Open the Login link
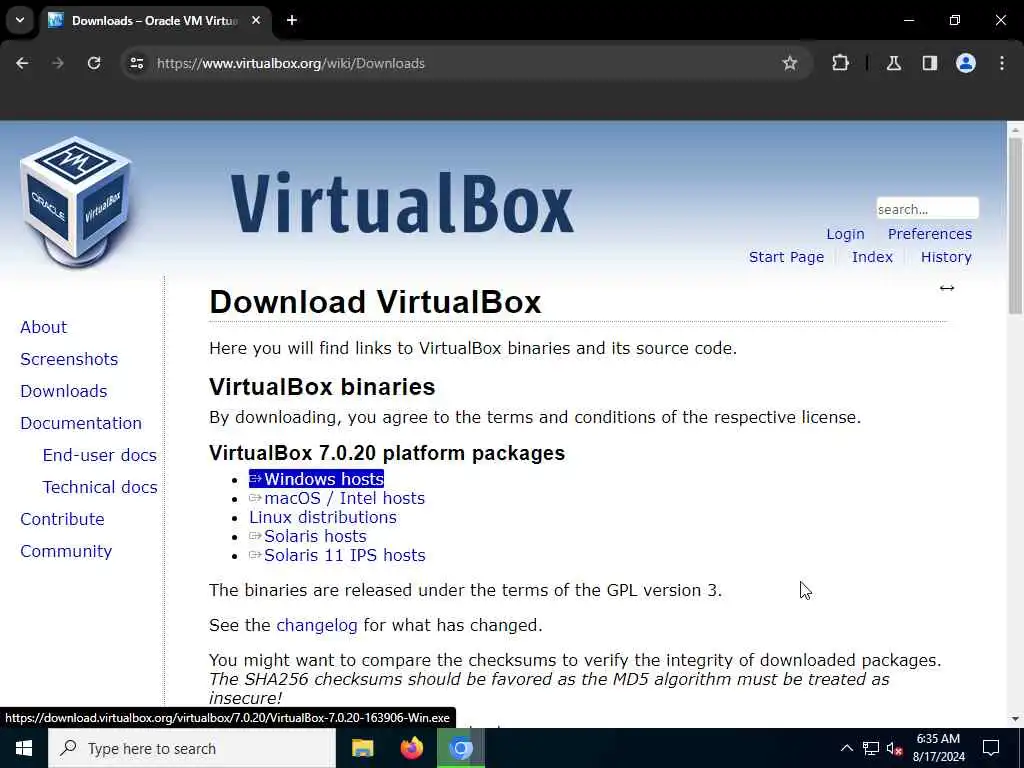The image size is (1024, 768). (x=845, y=234)
